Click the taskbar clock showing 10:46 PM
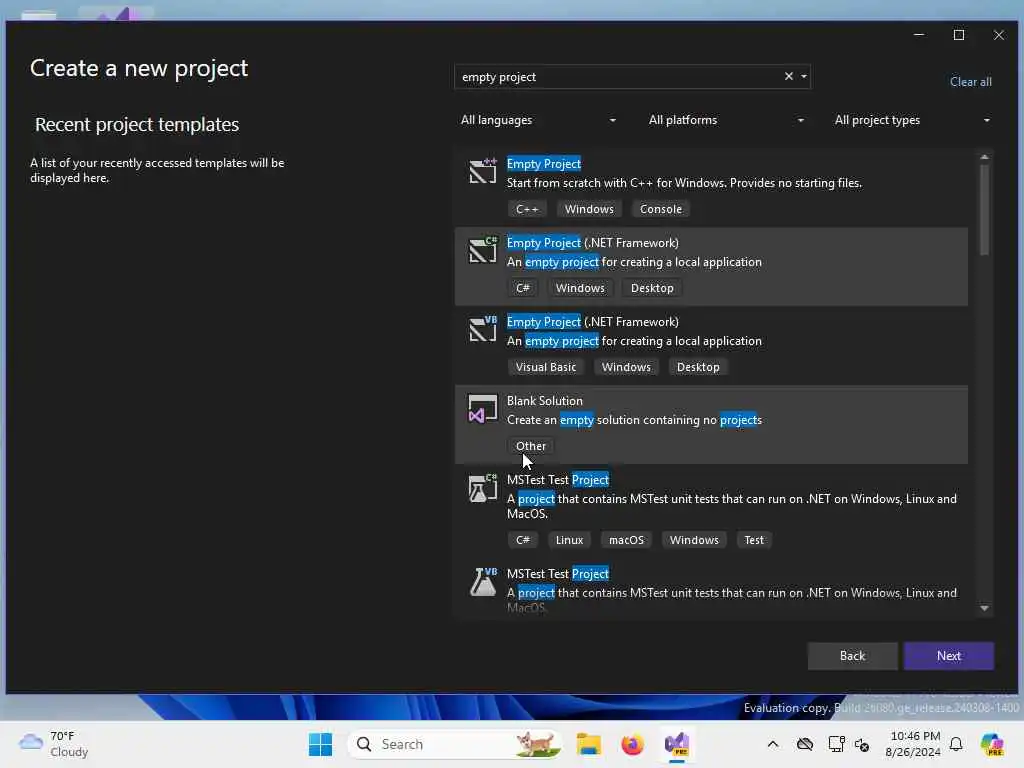 tap(914, 744)
